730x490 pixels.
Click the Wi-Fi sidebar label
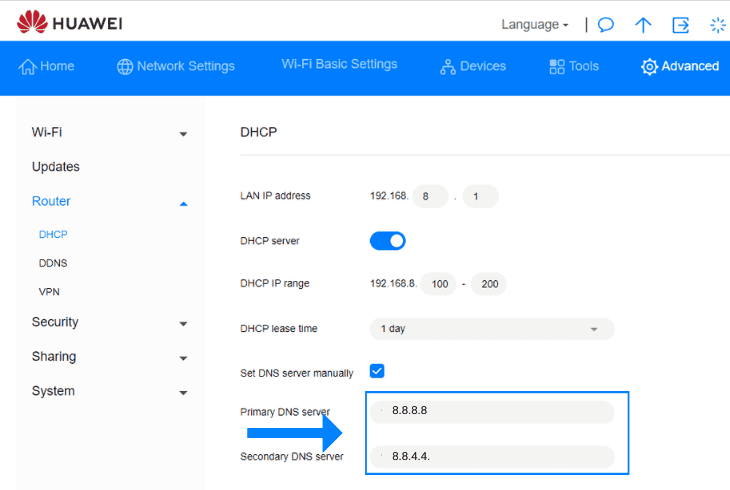tap(47, 132)
